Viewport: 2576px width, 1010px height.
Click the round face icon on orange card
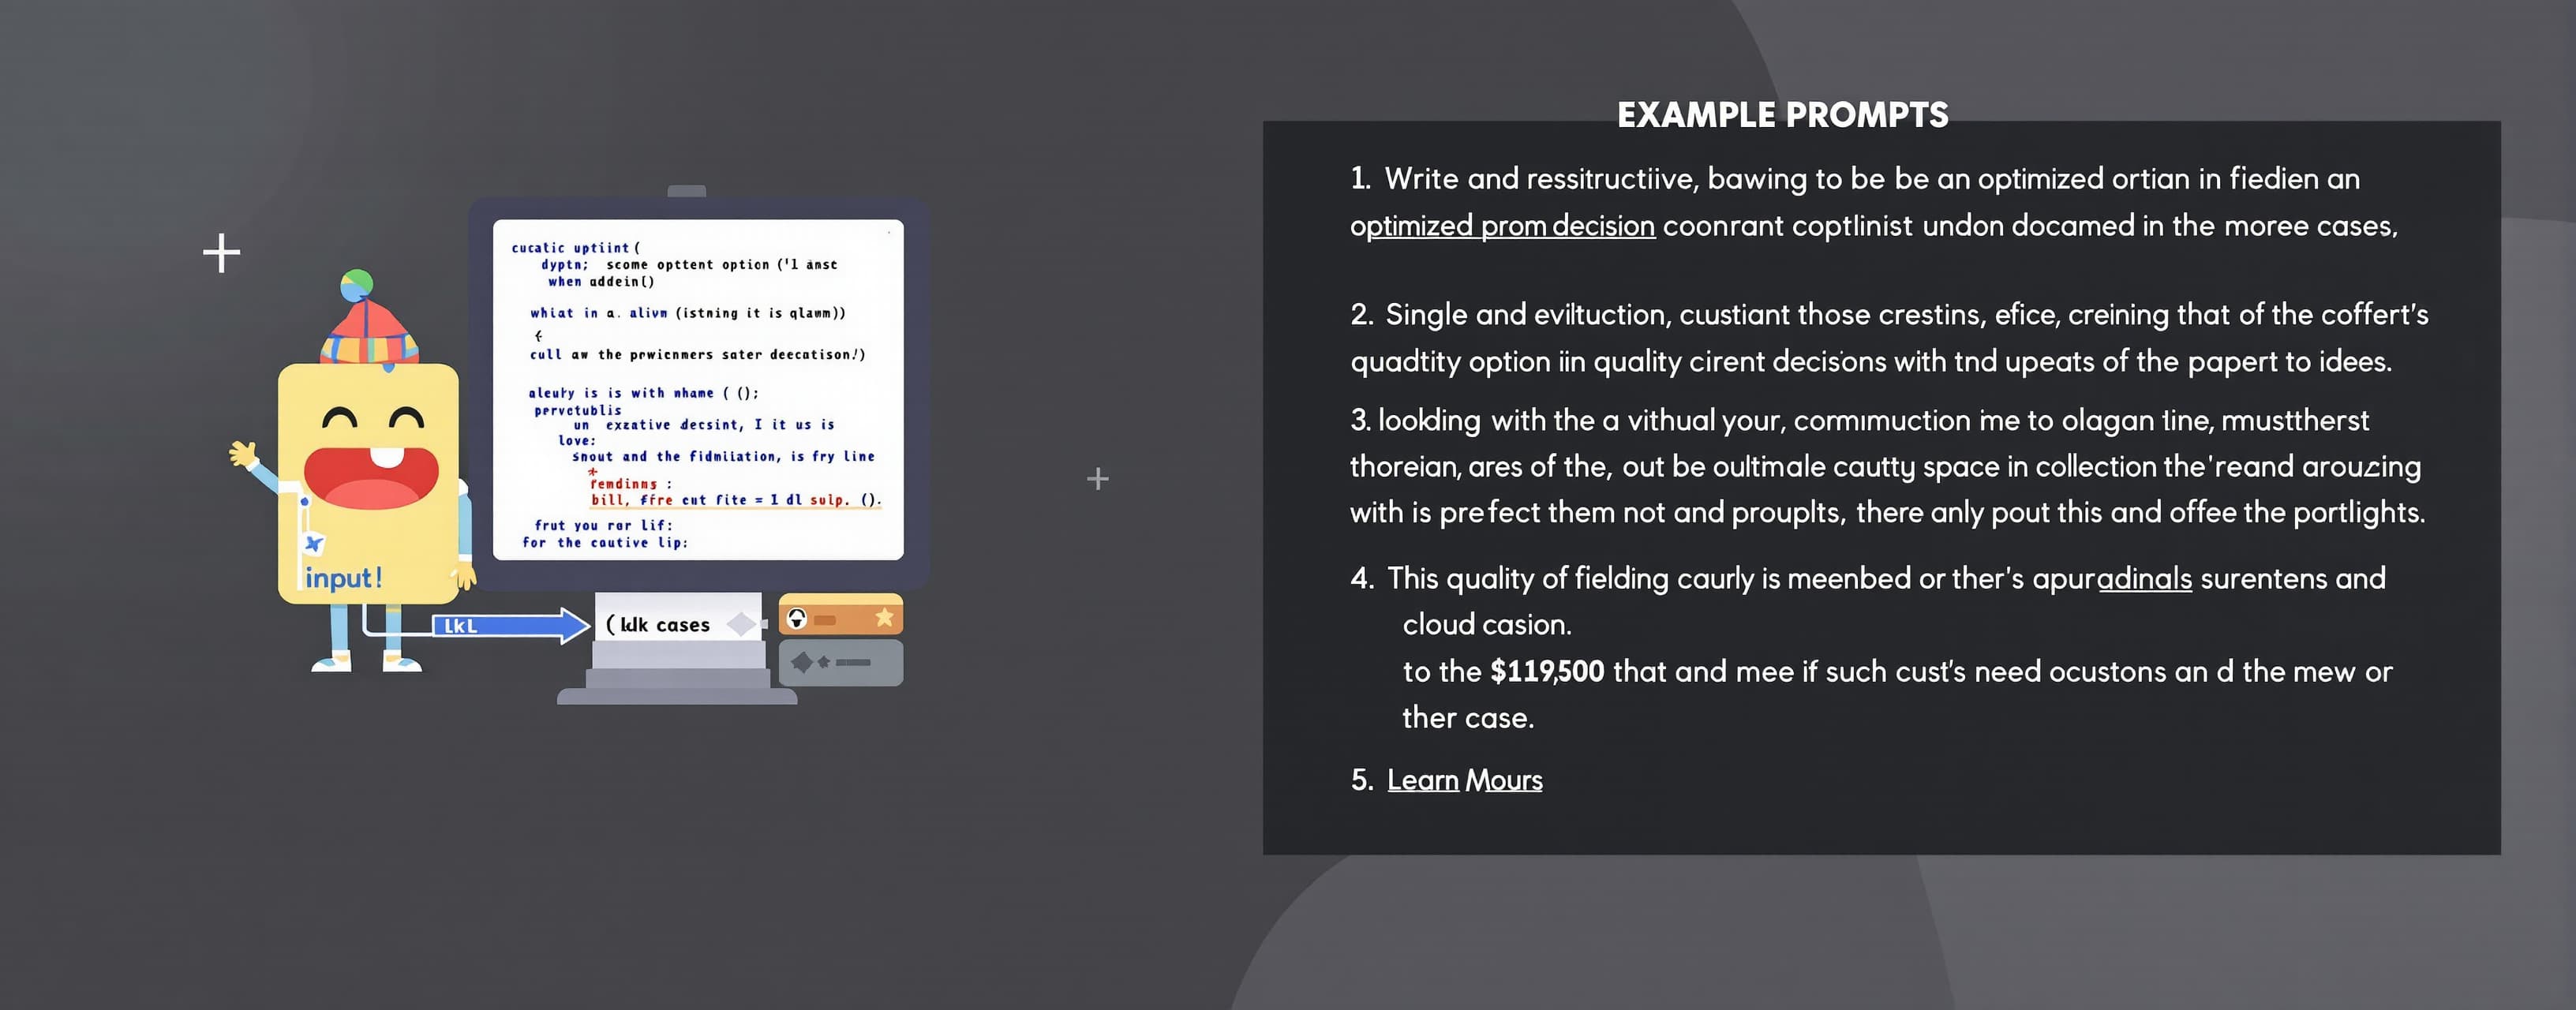797,618
